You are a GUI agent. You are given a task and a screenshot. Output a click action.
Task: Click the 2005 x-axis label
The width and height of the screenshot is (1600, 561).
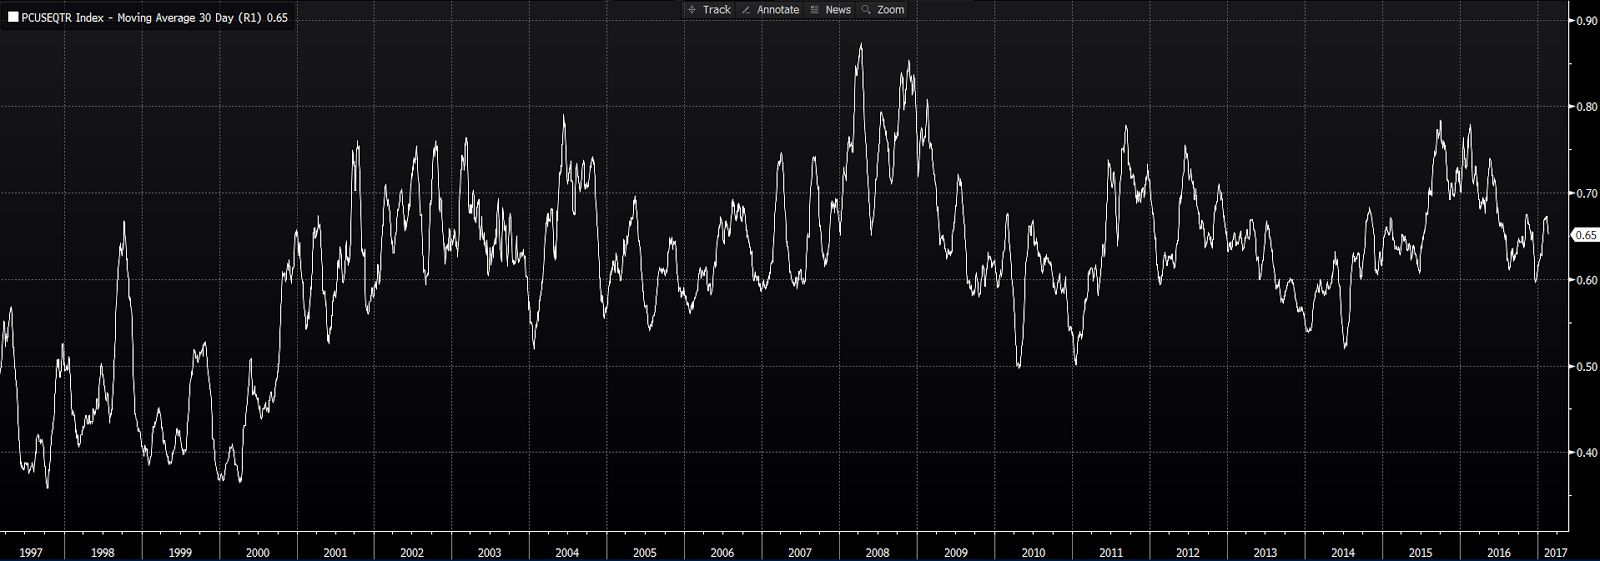click(645, 552)
